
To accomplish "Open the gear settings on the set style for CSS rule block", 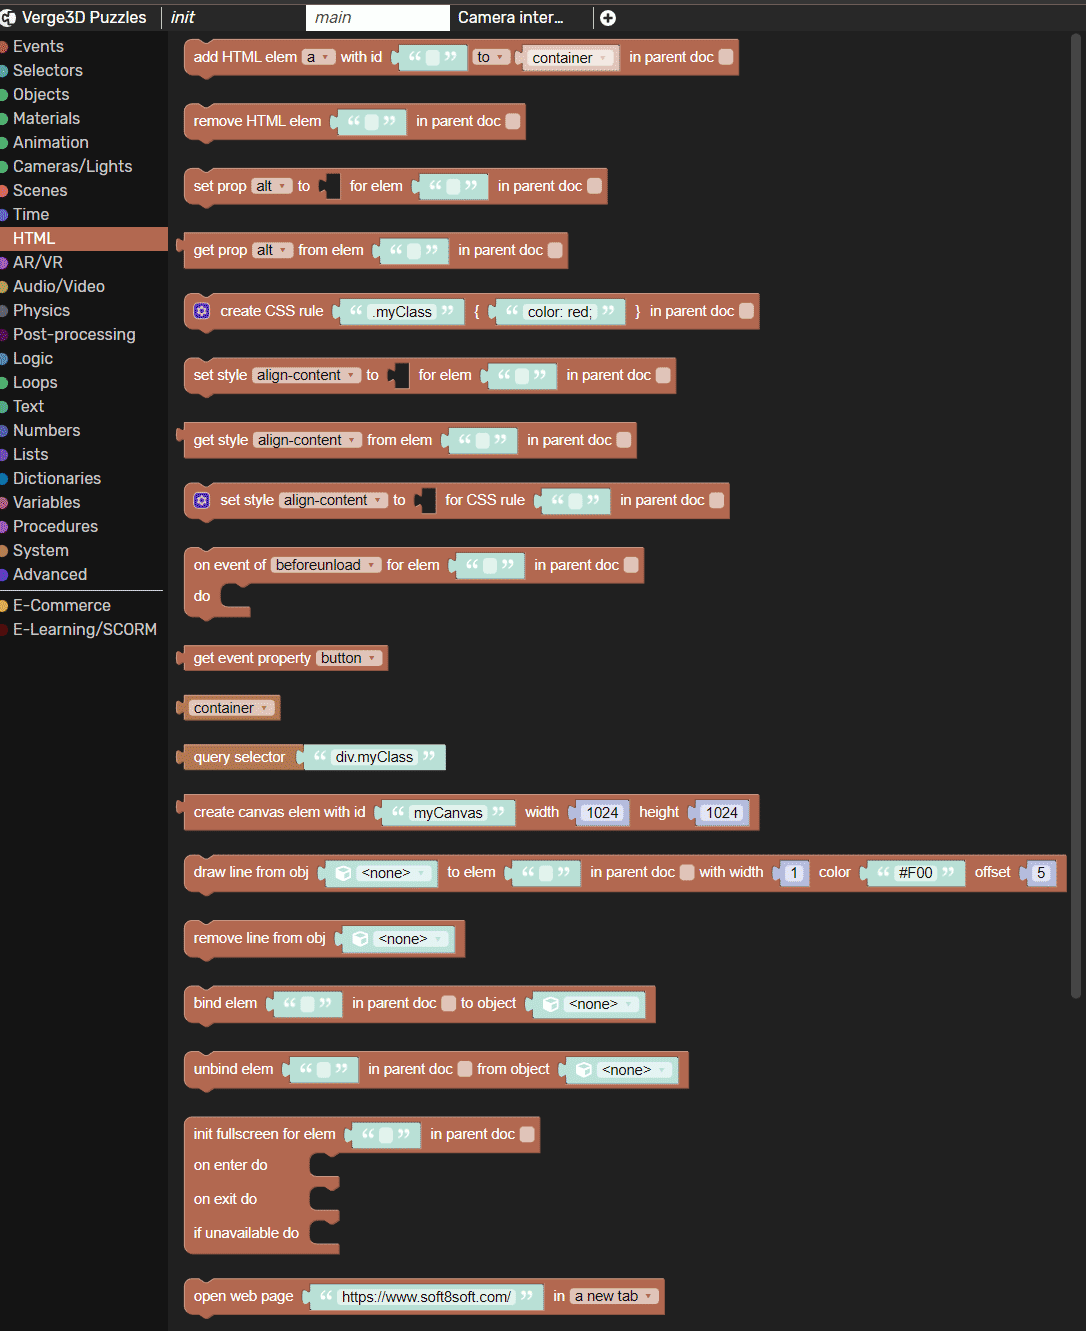I will pyautogui.click(x=202, y=500).
